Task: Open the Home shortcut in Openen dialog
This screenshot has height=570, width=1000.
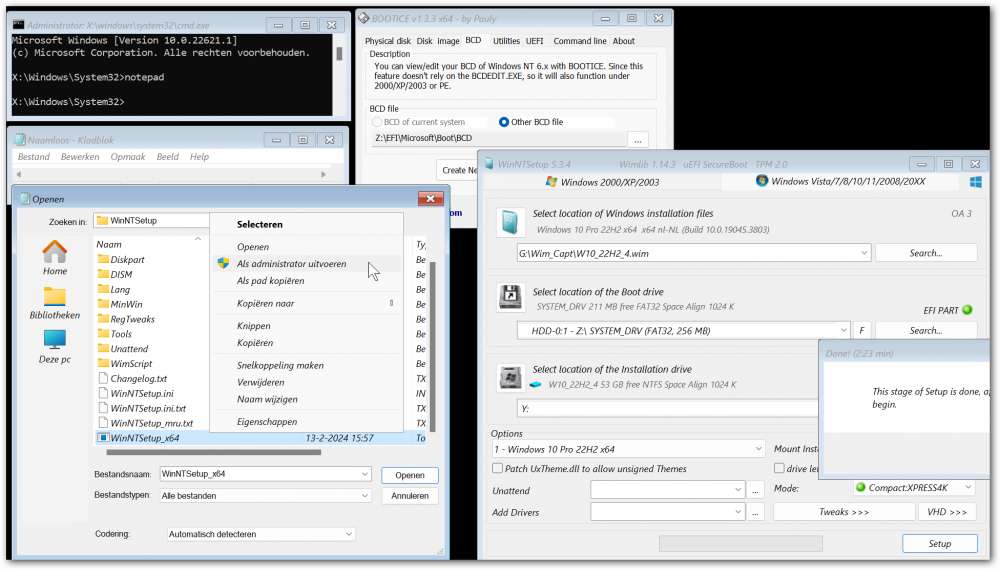Action: [x=55, y=258]
